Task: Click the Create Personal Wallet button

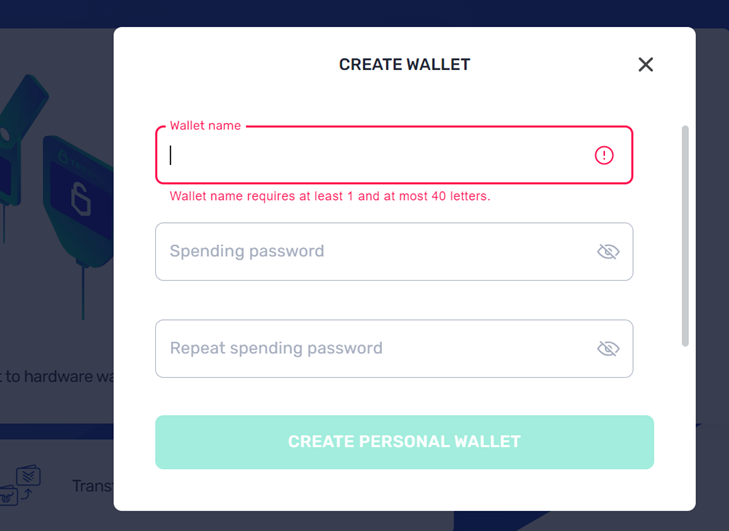Action: coord(404,442)
